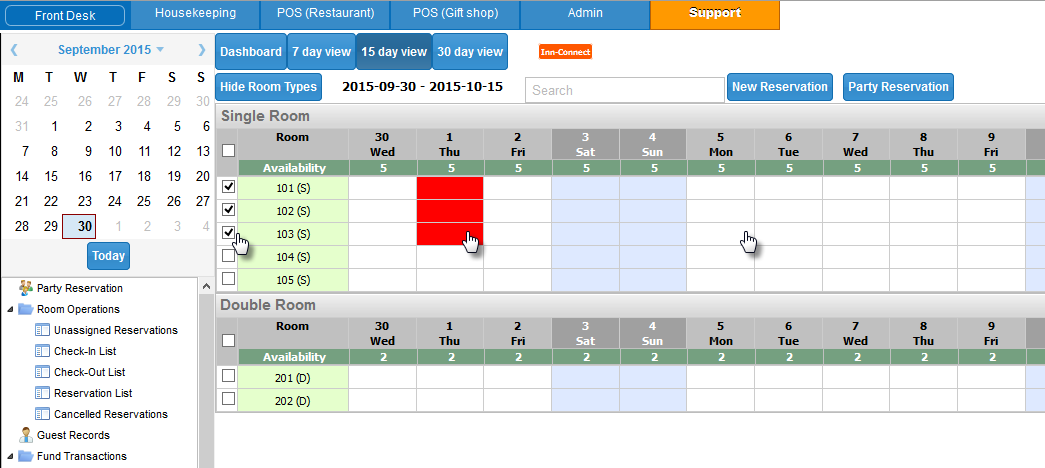This screenshot has width=1045, height=468.
Task: Collapse the Room Operations tree node
Action: pyautogui.click(x=9, y=309)
